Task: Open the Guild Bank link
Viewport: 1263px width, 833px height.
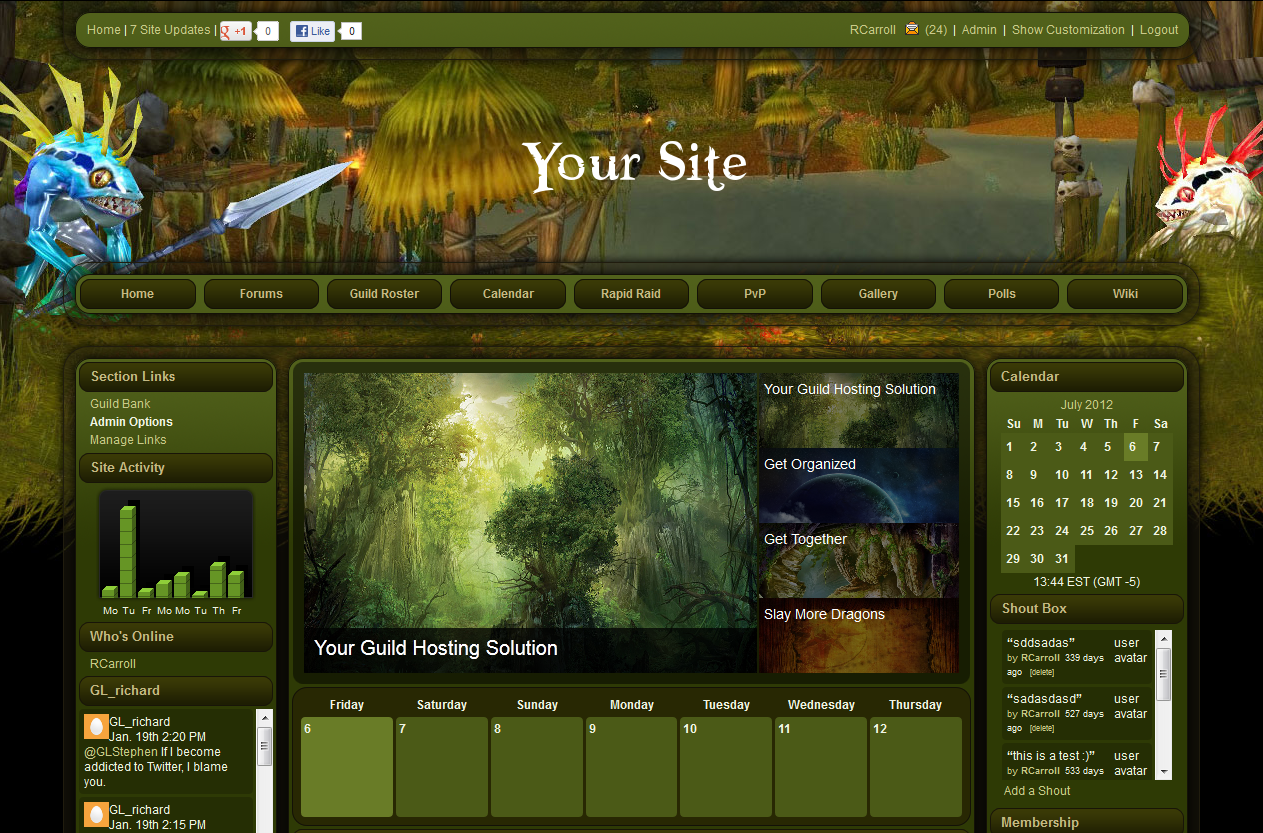Action: point(120,404)
